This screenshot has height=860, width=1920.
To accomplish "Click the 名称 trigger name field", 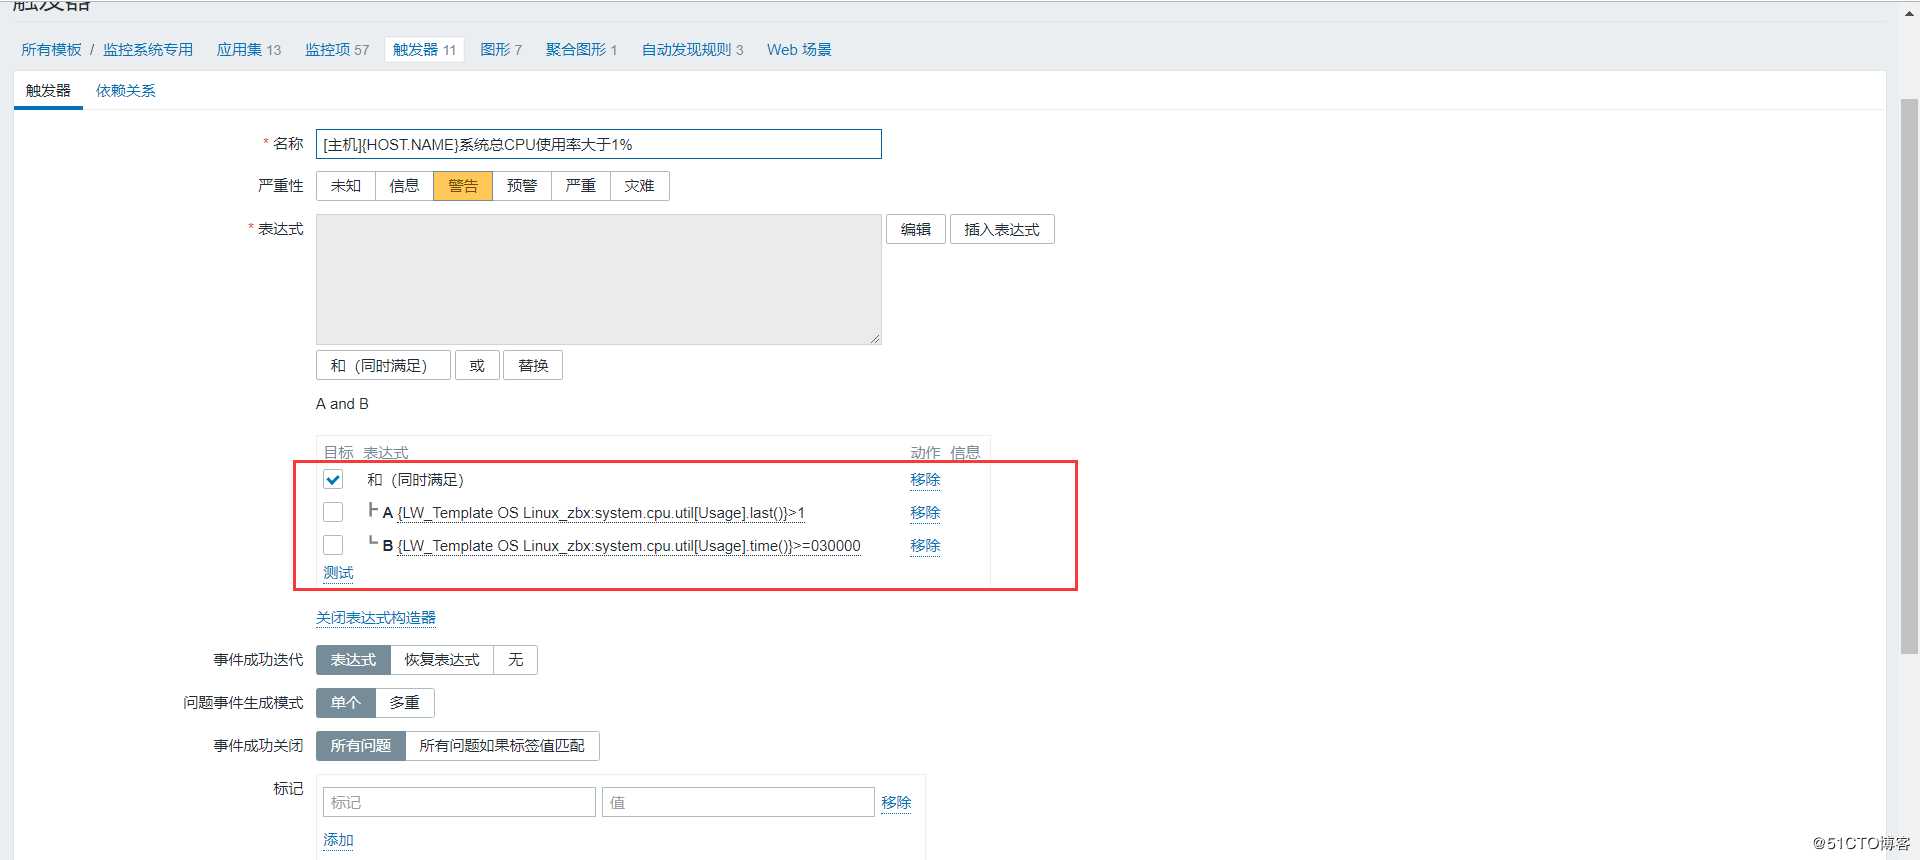I will [598, 144].
